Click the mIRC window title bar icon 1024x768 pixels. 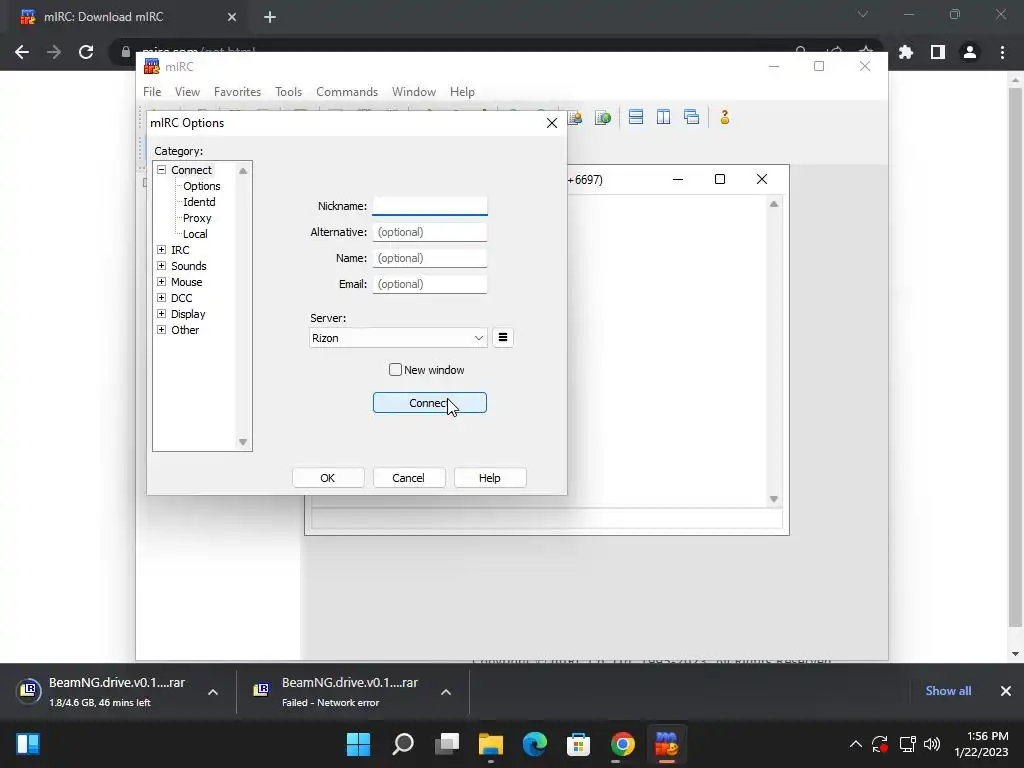152,67
